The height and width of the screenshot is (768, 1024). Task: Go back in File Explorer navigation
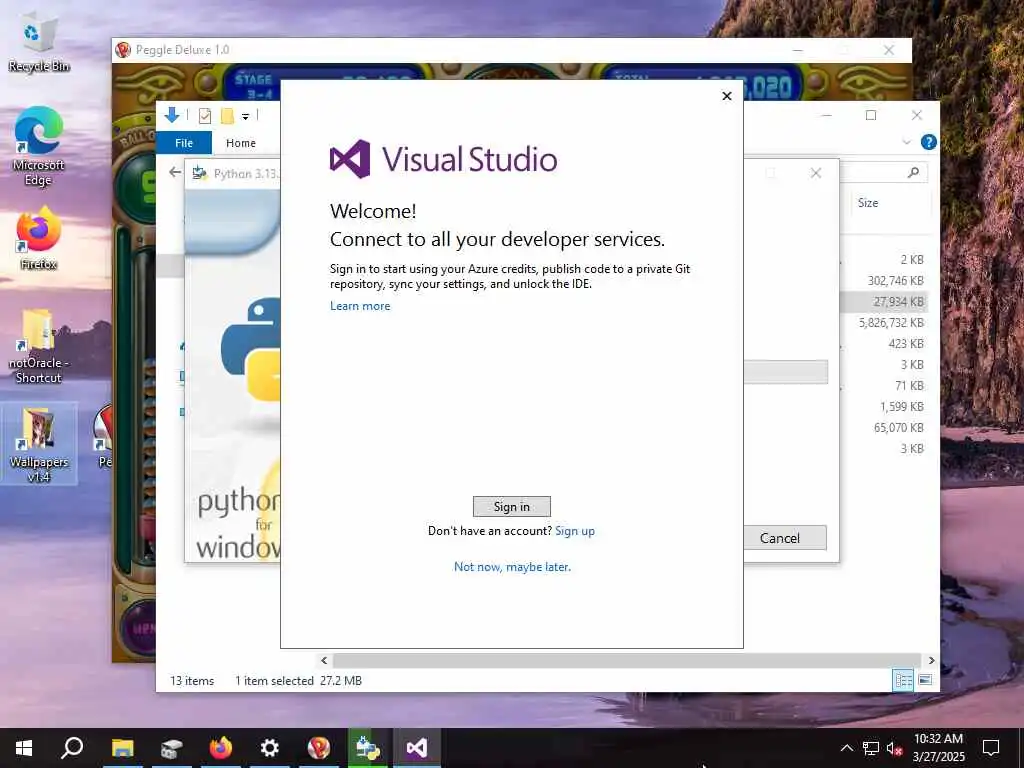(x=174, y=172)
